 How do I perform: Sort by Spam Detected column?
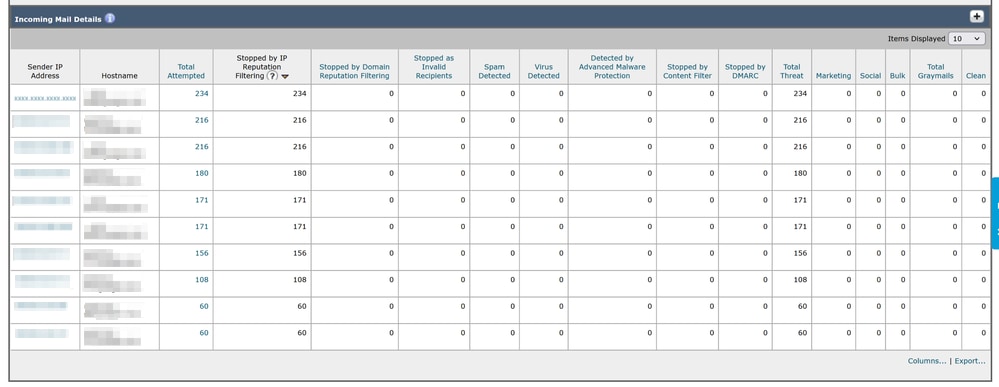click(494, 71)
